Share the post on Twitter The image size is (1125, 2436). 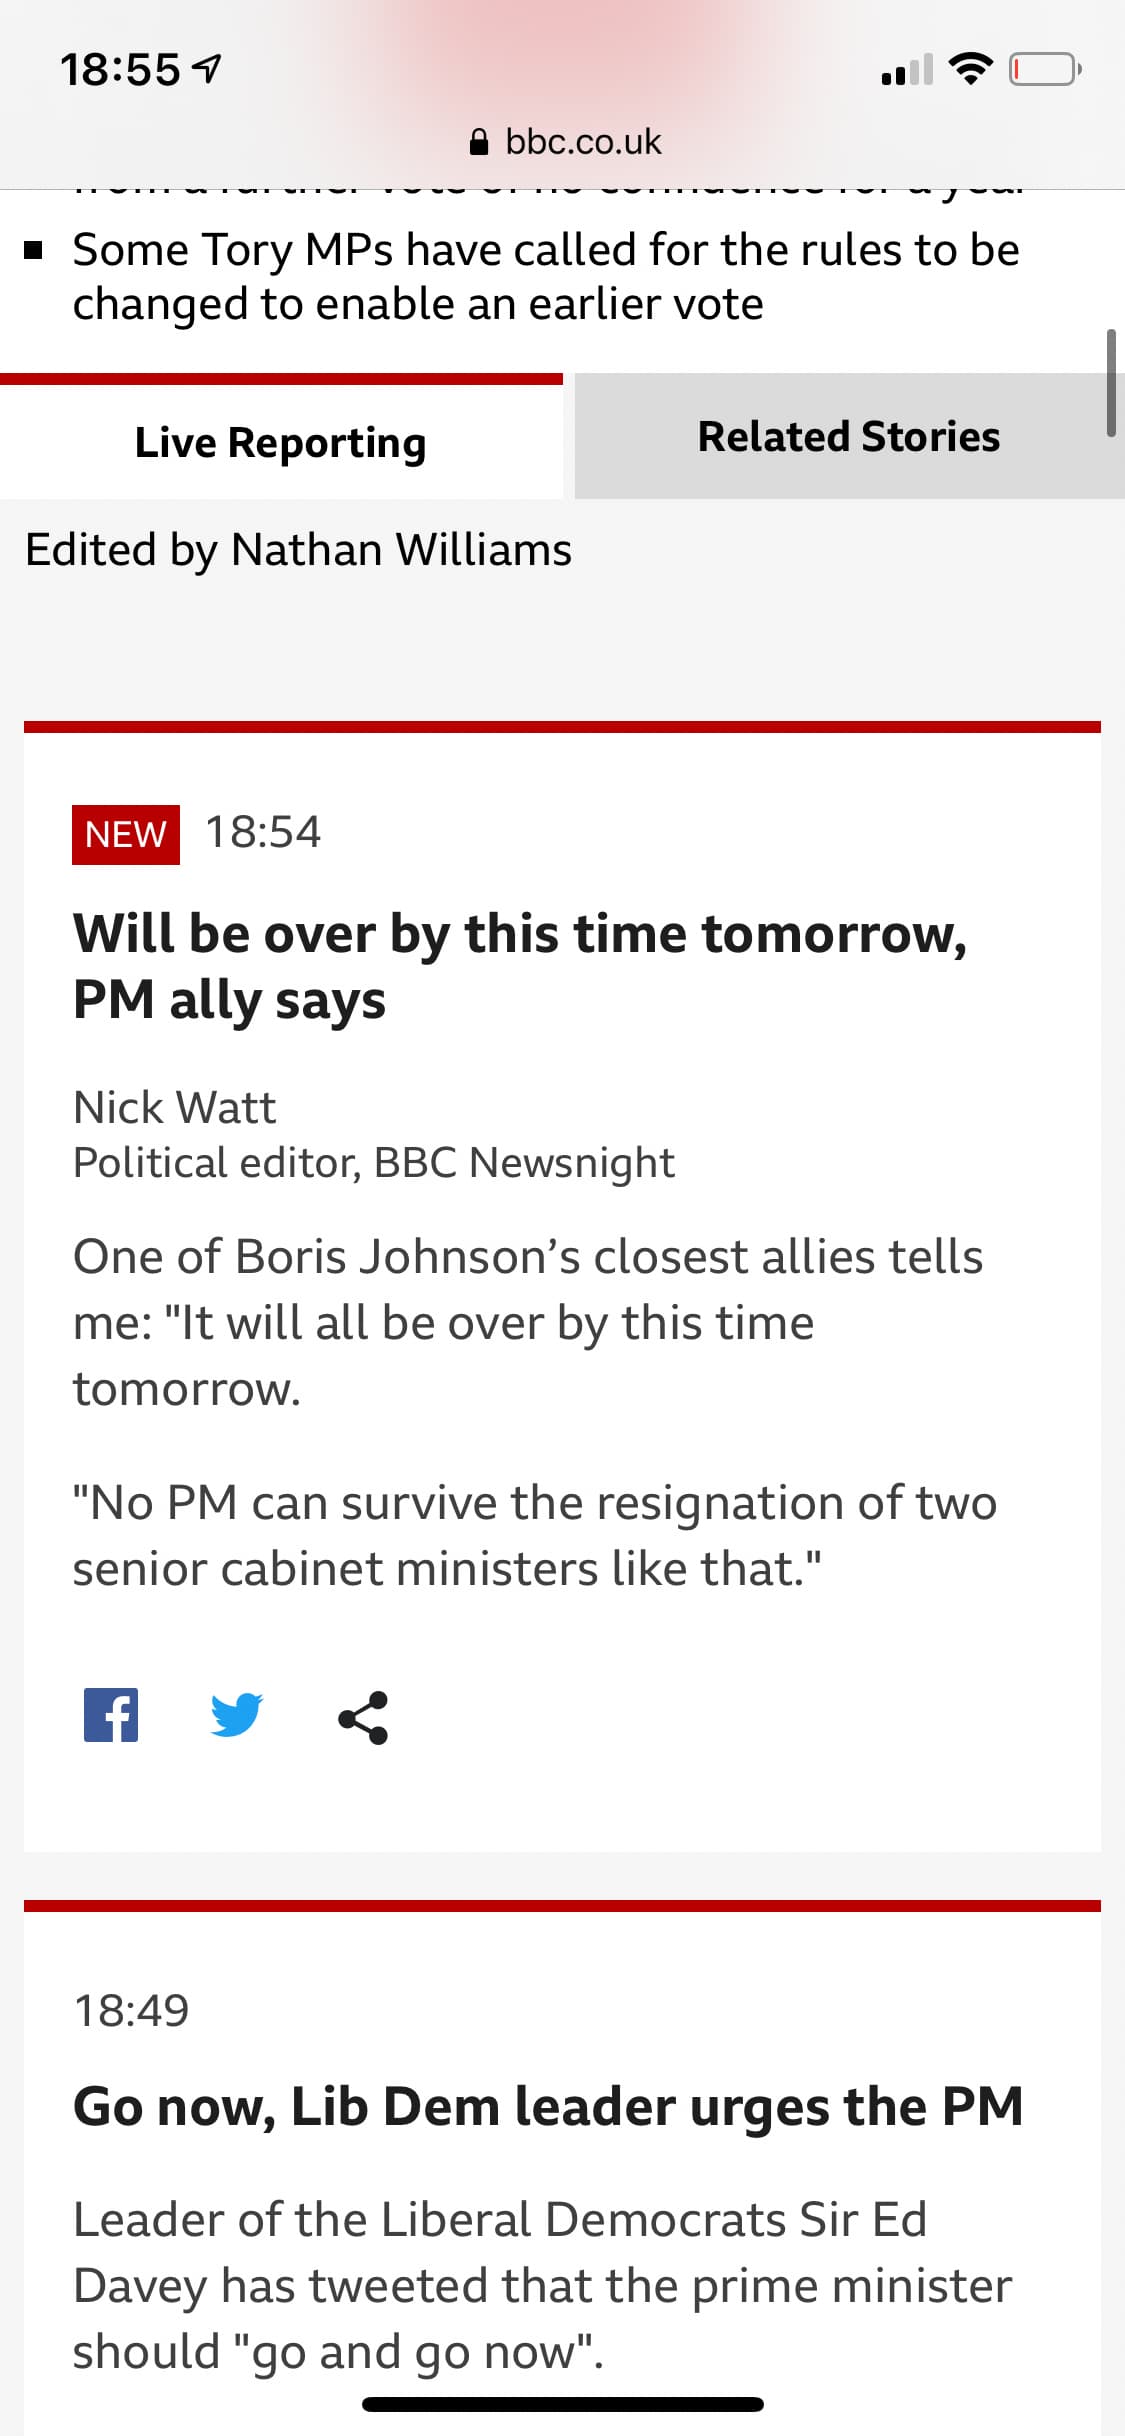tap(236, 1716)
